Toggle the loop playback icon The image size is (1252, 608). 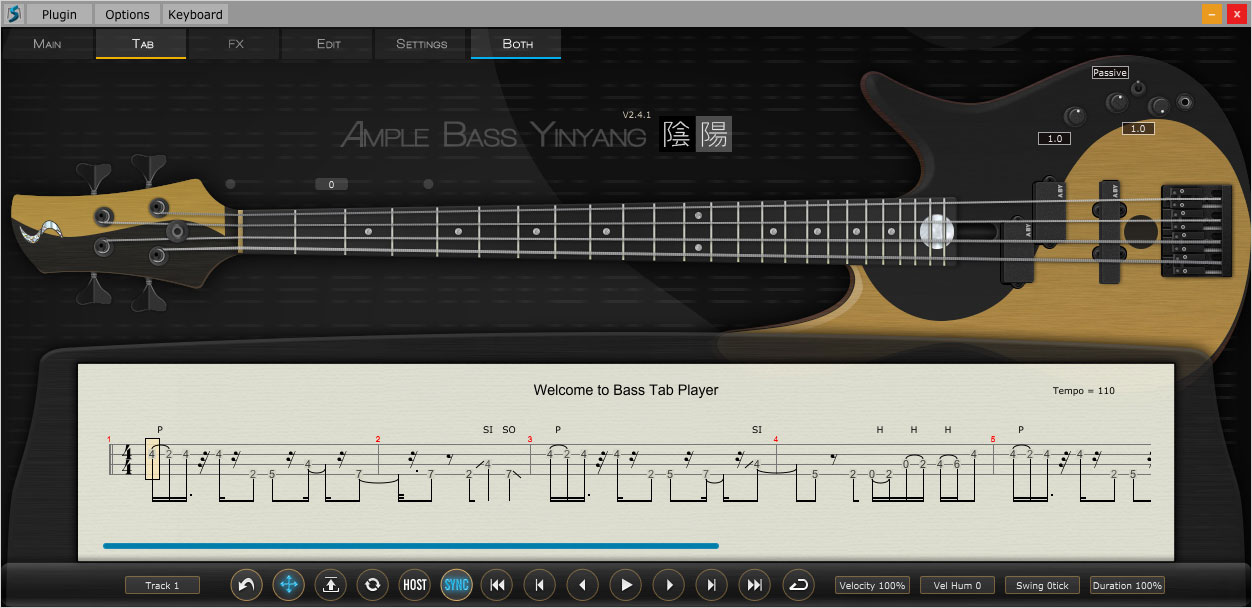[797, 585]
